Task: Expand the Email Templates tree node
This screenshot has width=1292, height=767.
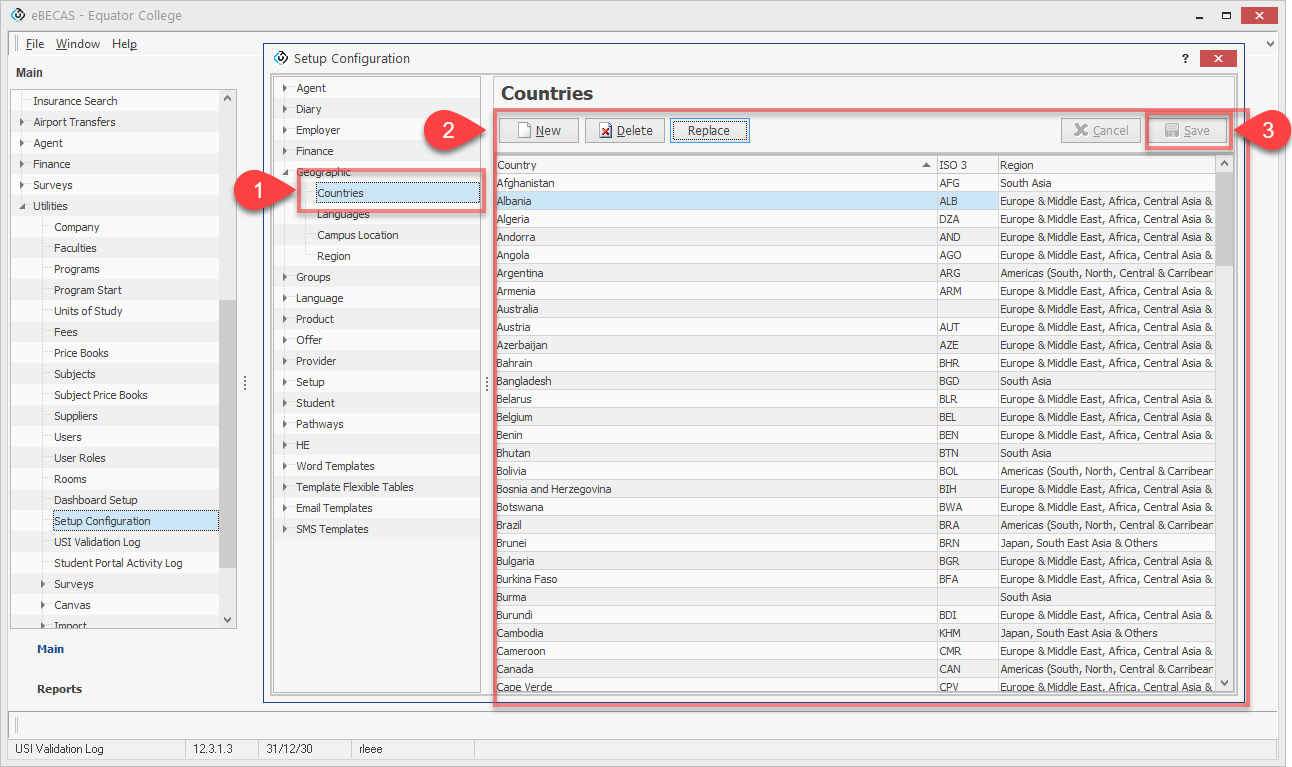Action: click(285, 509)
